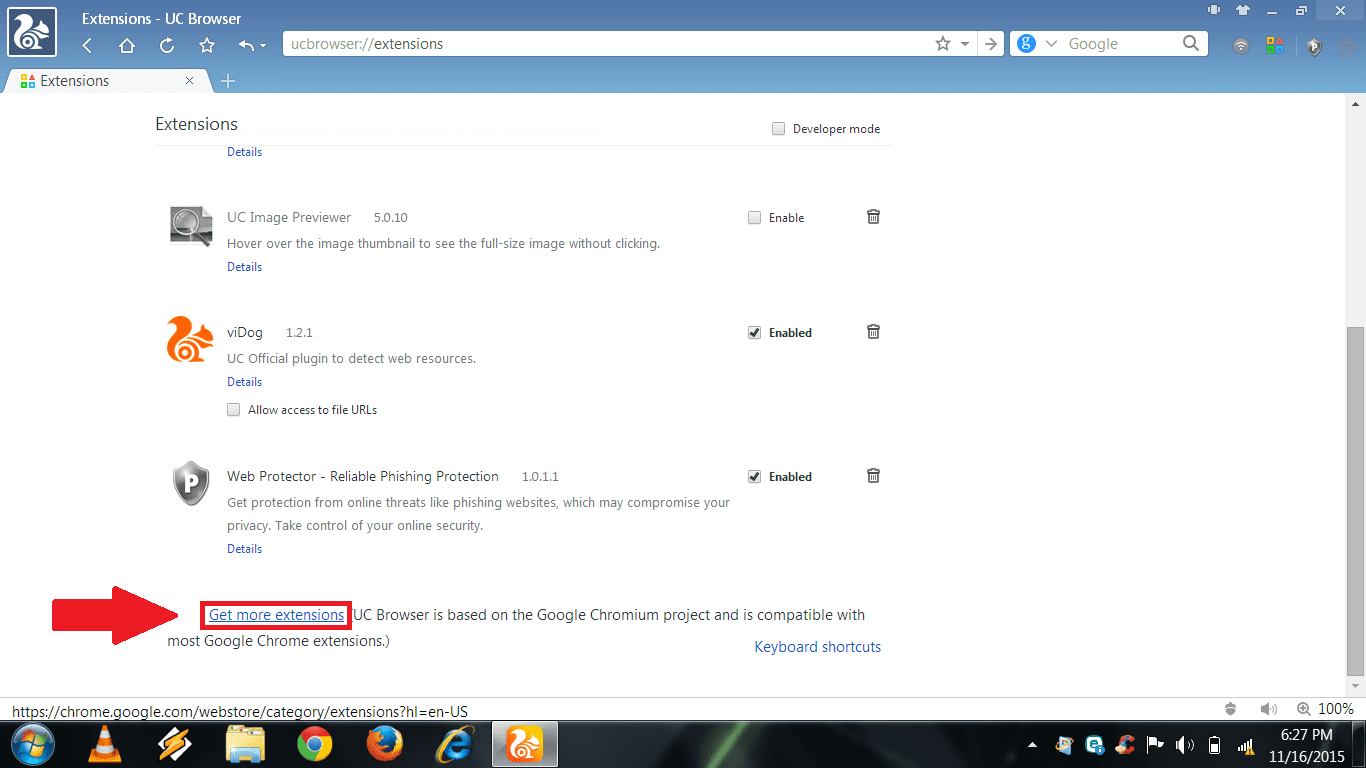Remove viDog with its trash icon
Viewport: 1366px width, 768px height.
[x=873, y=332]
